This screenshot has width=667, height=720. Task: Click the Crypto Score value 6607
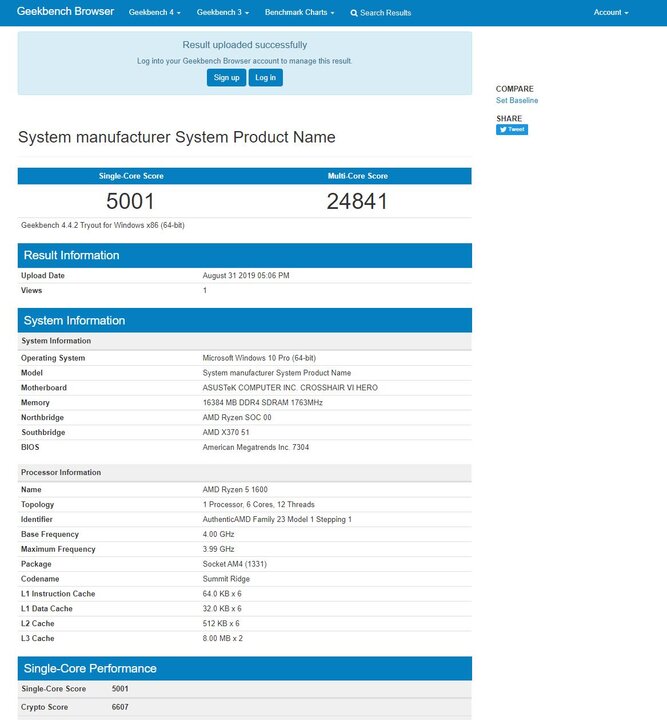tap(120, 707)
